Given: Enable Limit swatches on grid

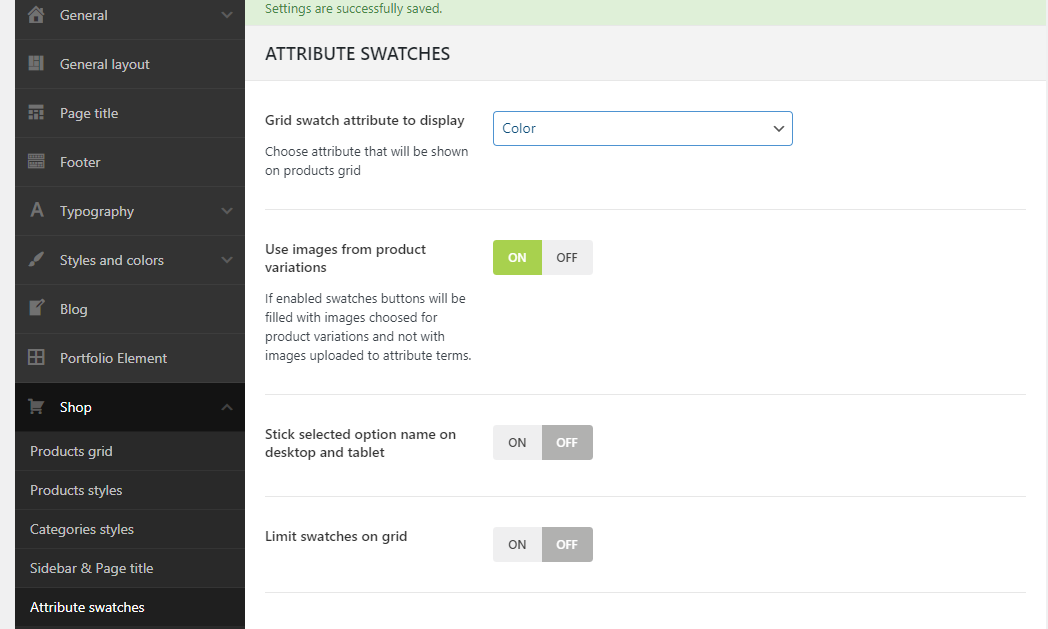Looking at the screenshot, I should (x=517, y=545).
